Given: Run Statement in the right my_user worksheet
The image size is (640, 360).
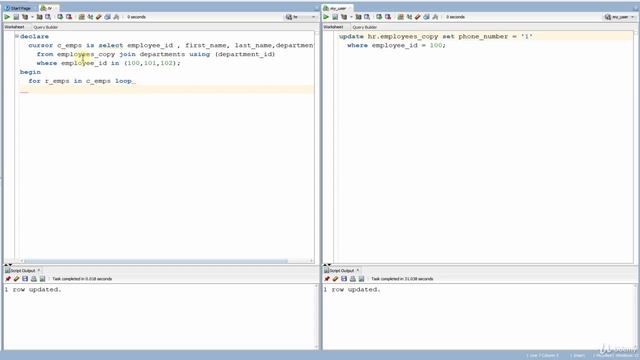Looking at the screenshot, I should point(326,17).
